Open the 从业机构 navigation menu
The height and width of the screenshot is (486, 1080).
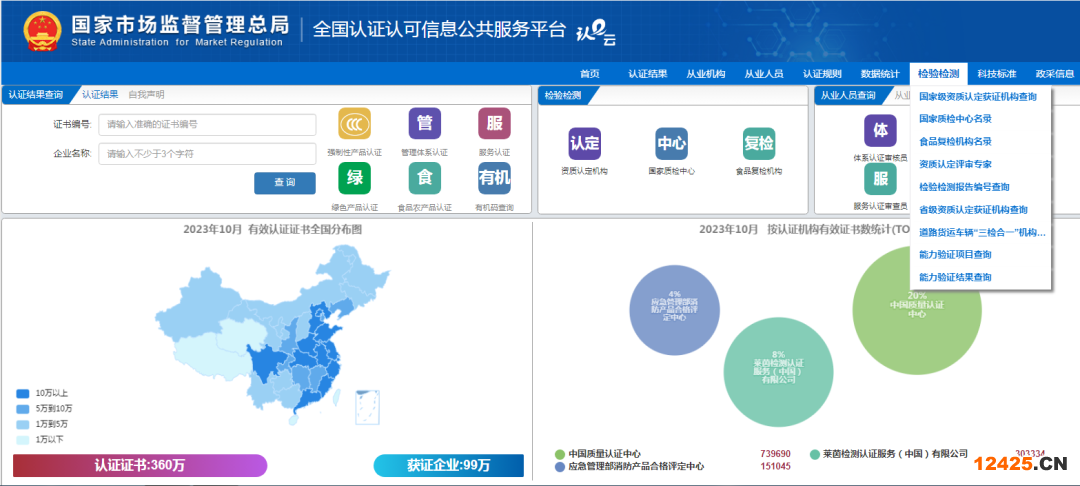click(x=705, y=74)
